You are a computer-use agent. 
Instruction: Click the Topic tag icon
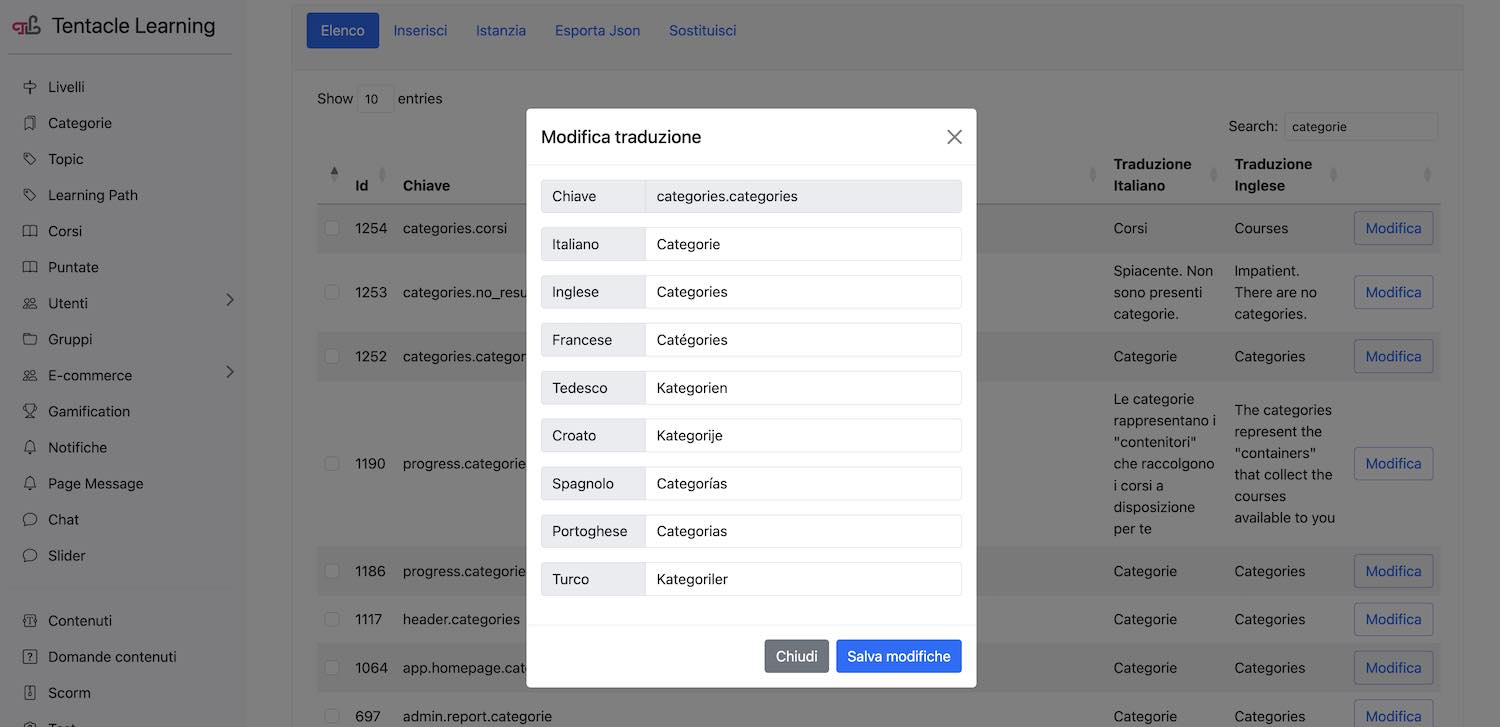pos(29,159)
